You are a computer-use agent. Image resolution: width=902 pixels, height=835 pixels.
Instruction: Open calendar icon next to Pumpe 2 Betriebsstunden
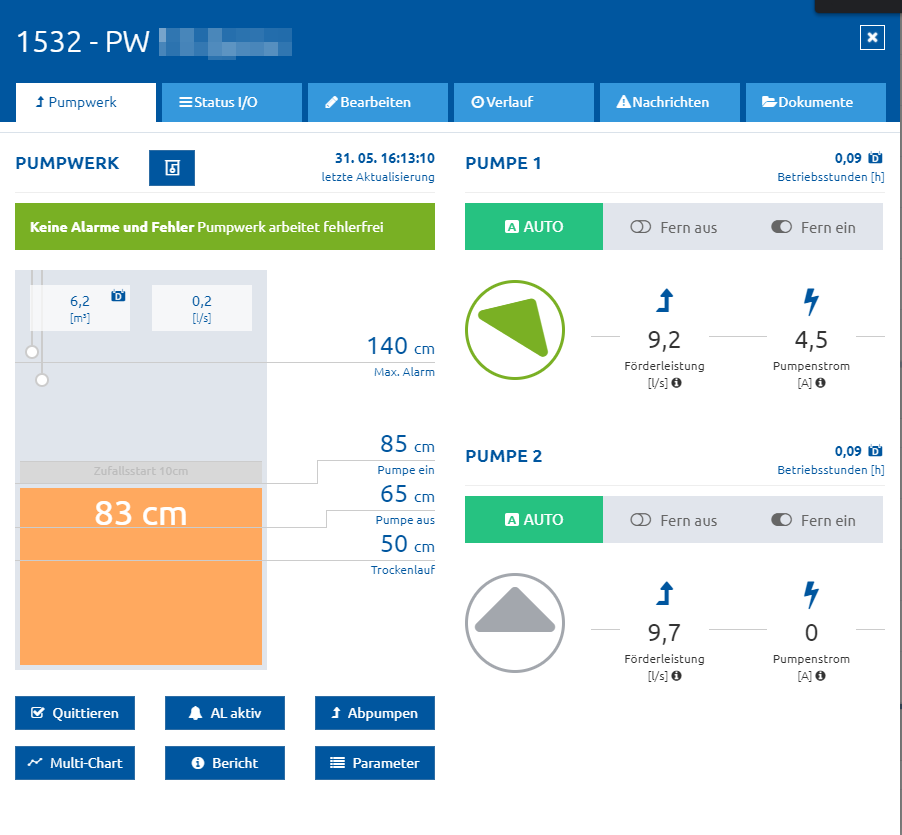875,450
